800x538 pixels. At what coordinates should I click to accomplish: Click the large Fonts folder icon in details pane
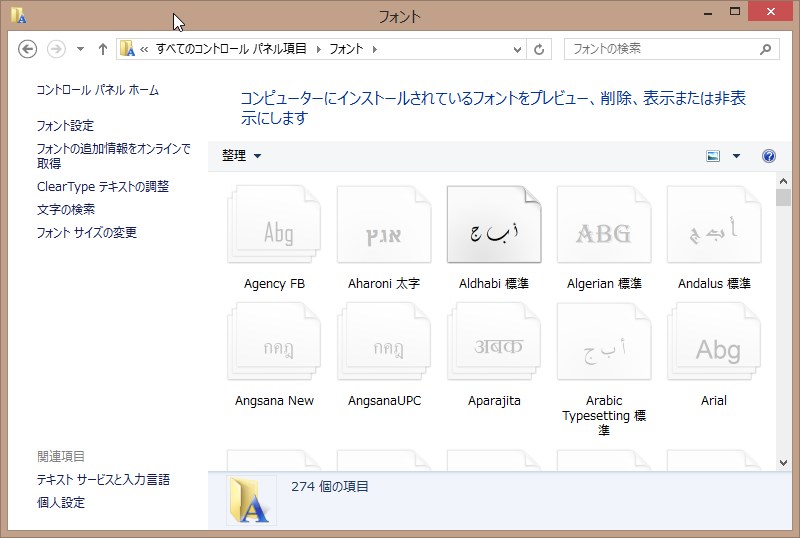[x=249, y=500]
